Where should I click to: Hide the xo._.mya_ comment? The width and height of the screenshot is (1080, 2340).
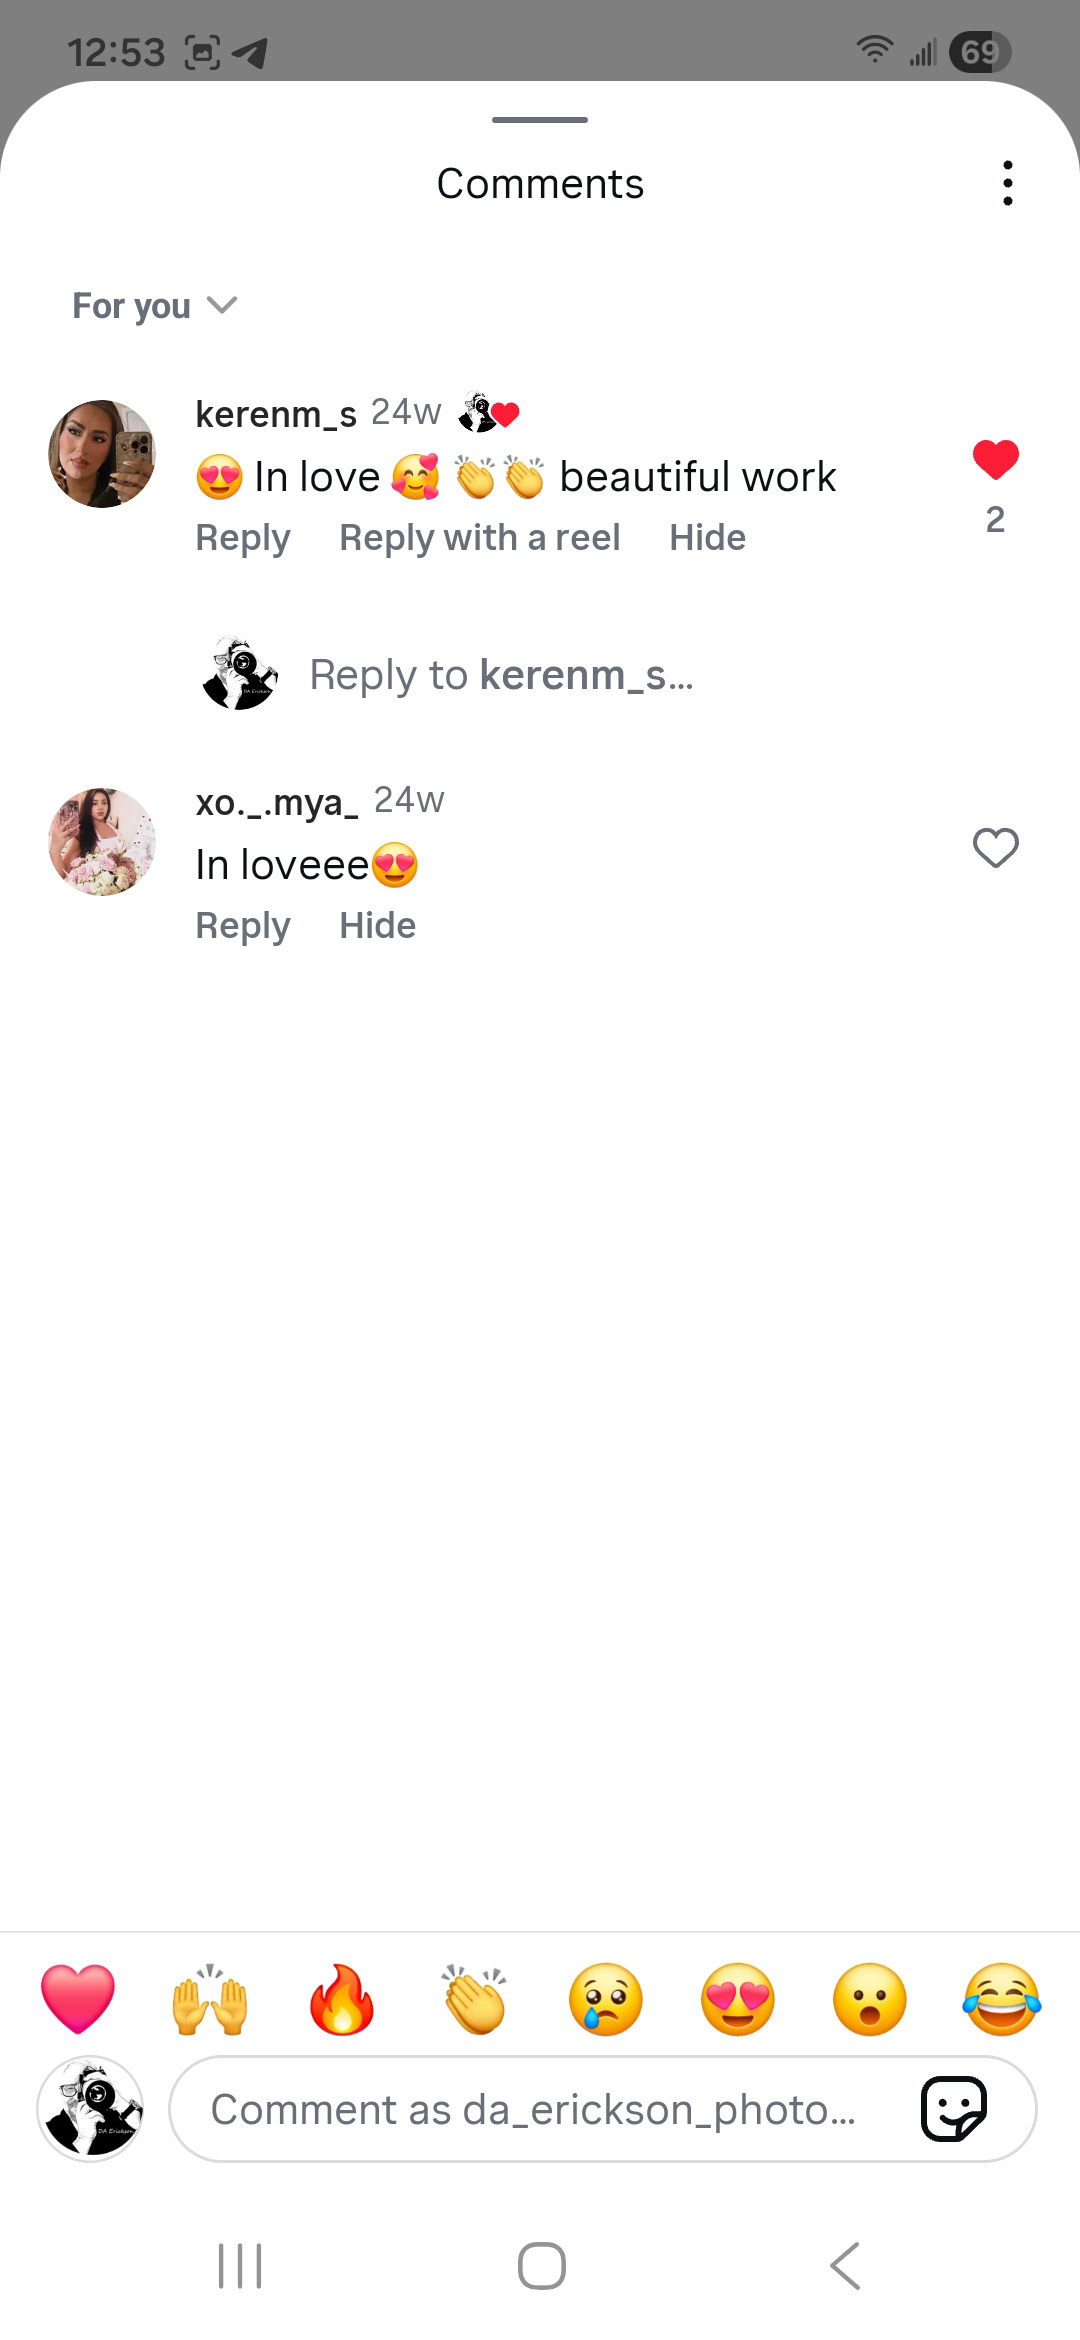(377, 926)
